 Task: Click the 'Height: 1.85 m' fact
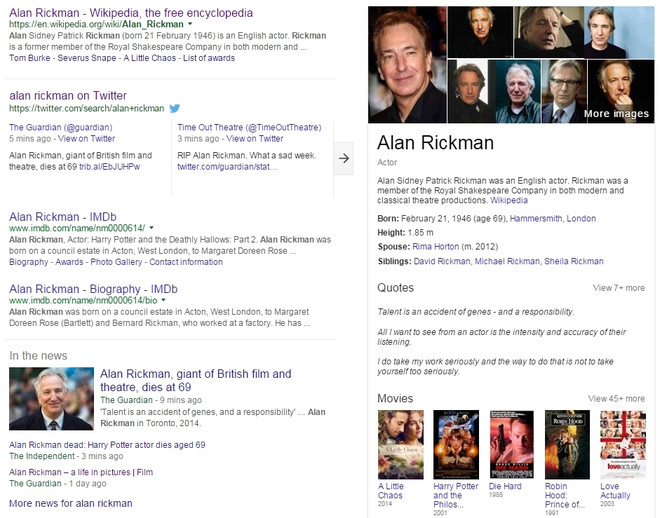[x=405, y=233]
